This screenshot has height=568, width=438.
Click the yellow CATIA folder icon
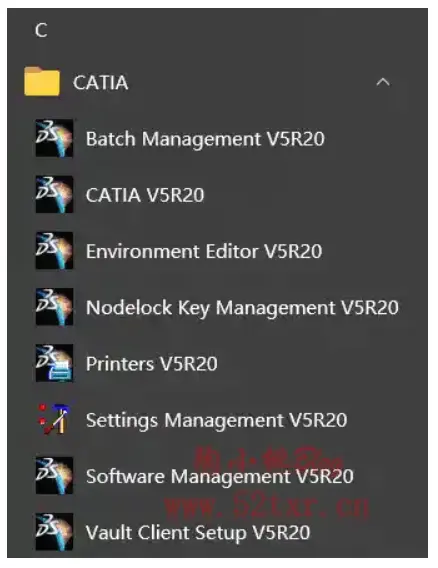click(42, 82)
